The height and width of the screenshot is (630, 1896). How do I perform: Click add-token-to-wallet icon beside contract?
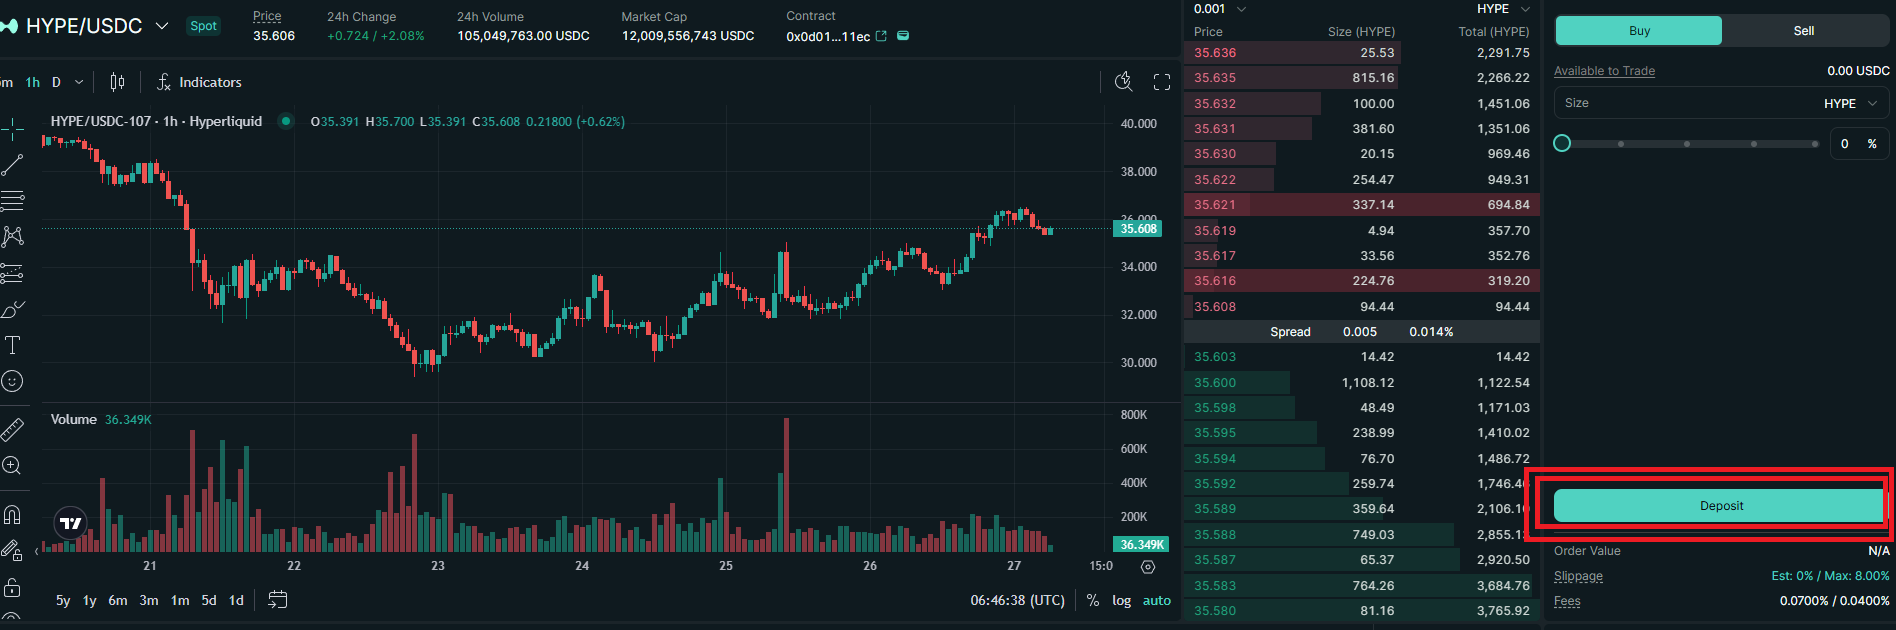(x=903, y=36)
